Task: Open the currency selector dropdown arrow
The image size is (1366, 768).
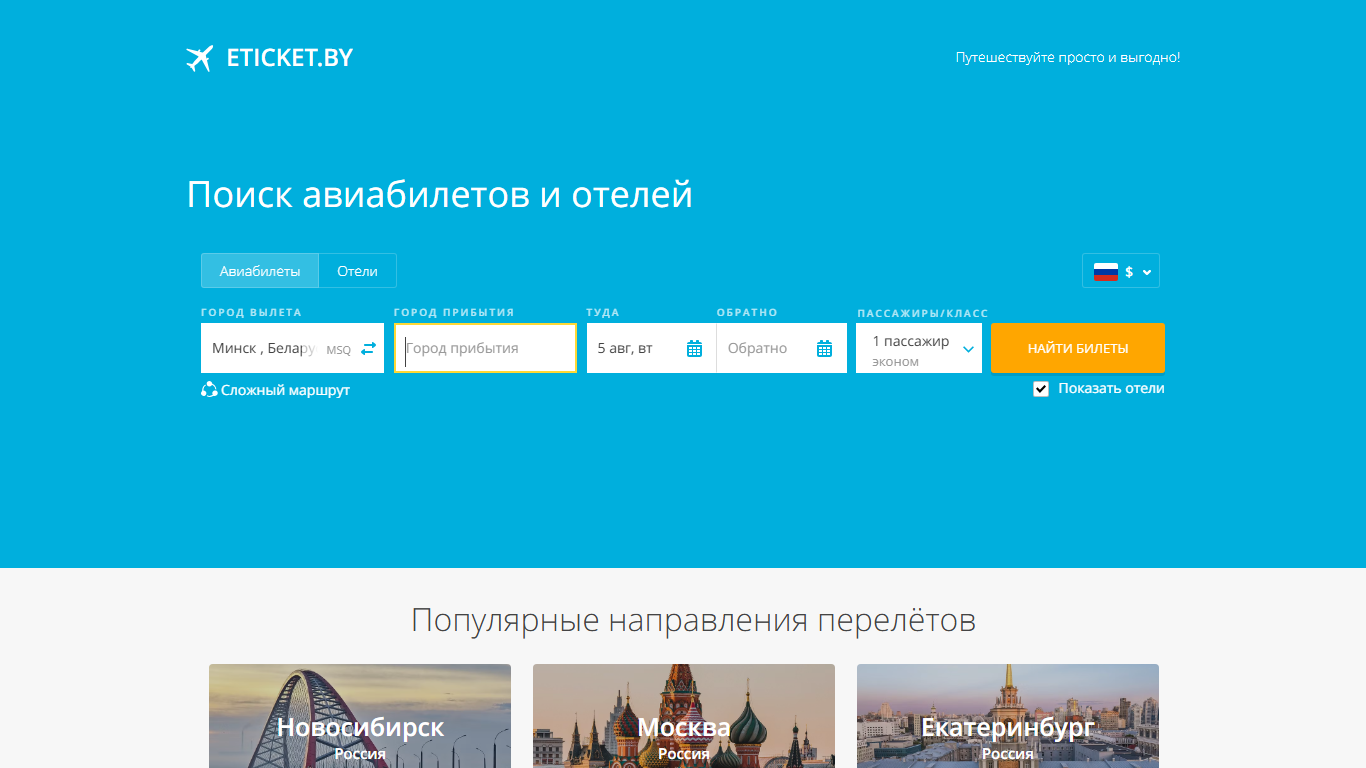Action: [1147, 272]
